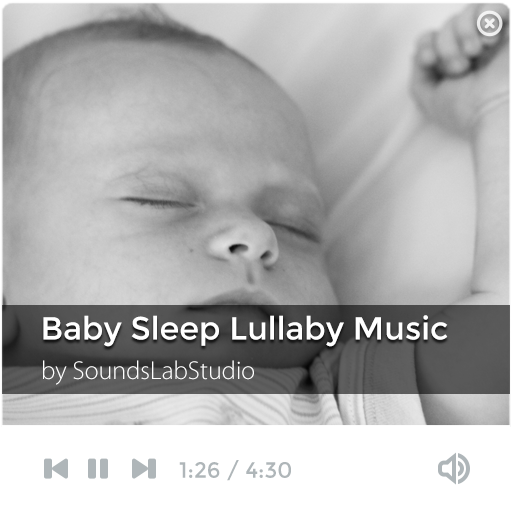Click the 4:30 total duration label

pos(269,470)
